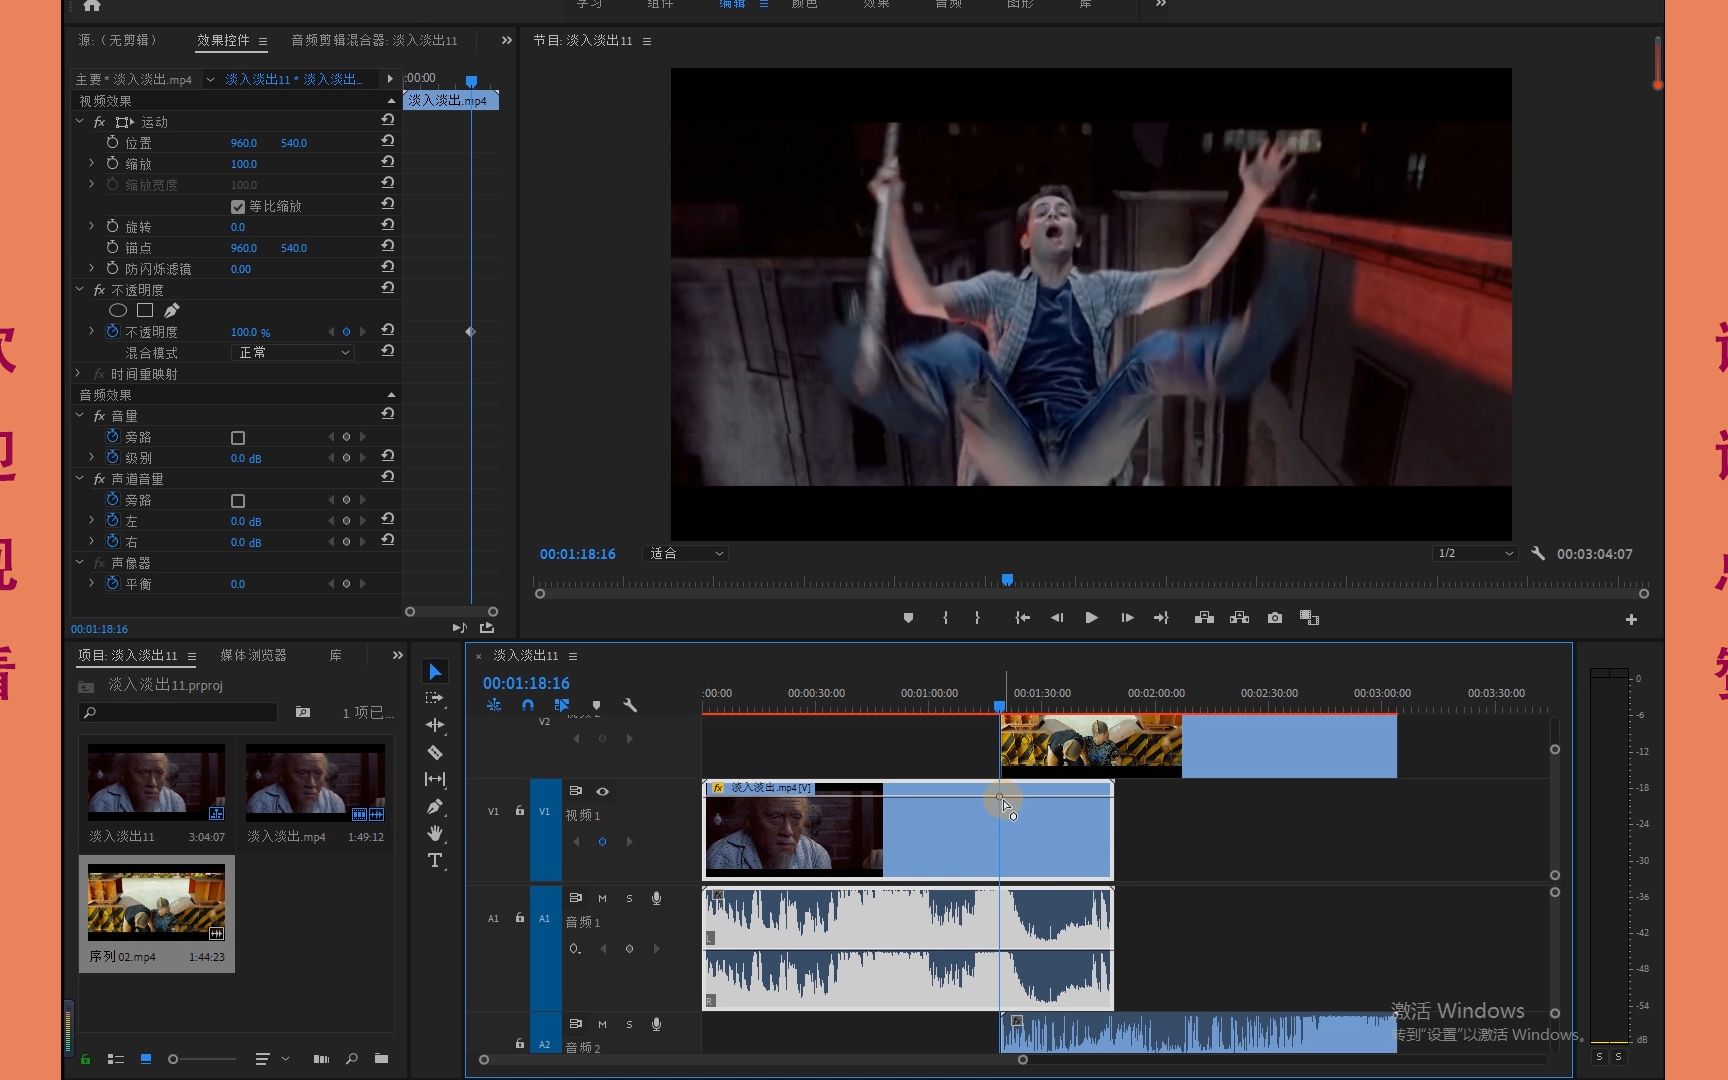Select the Selection tool arrow

(x=435, y=671)
